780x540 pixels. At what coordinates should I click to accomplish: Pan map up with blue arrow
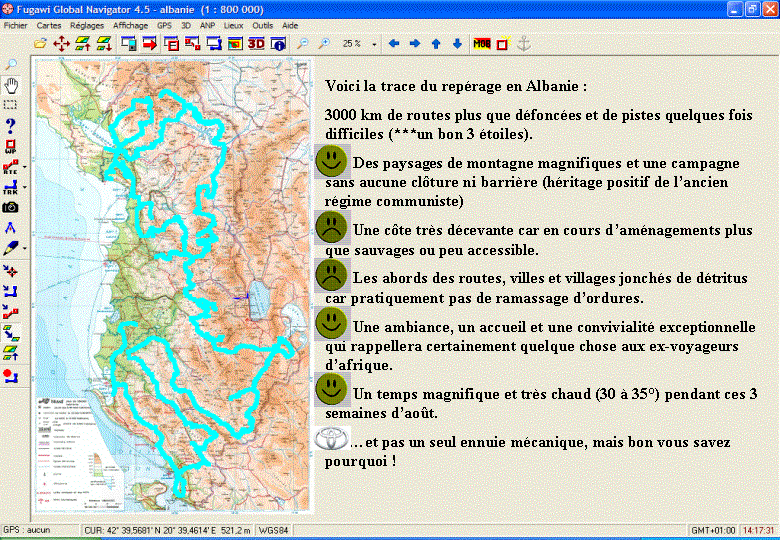436,44
